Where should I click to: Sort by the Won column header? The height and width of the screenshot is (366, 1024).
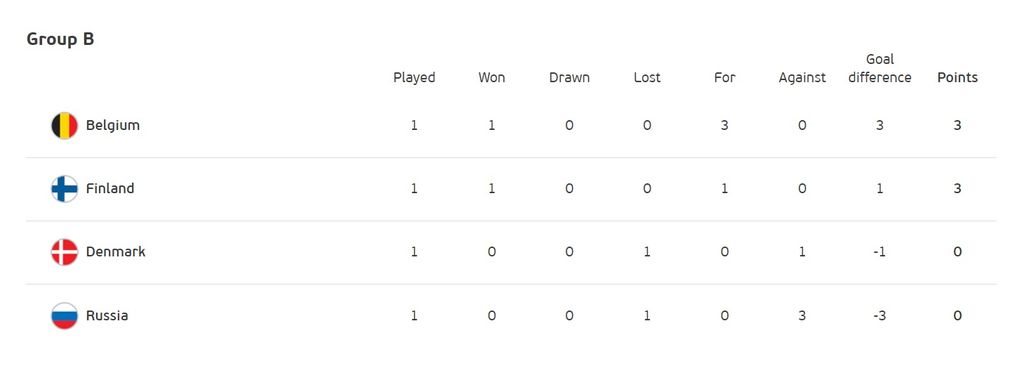click(492, 78)
